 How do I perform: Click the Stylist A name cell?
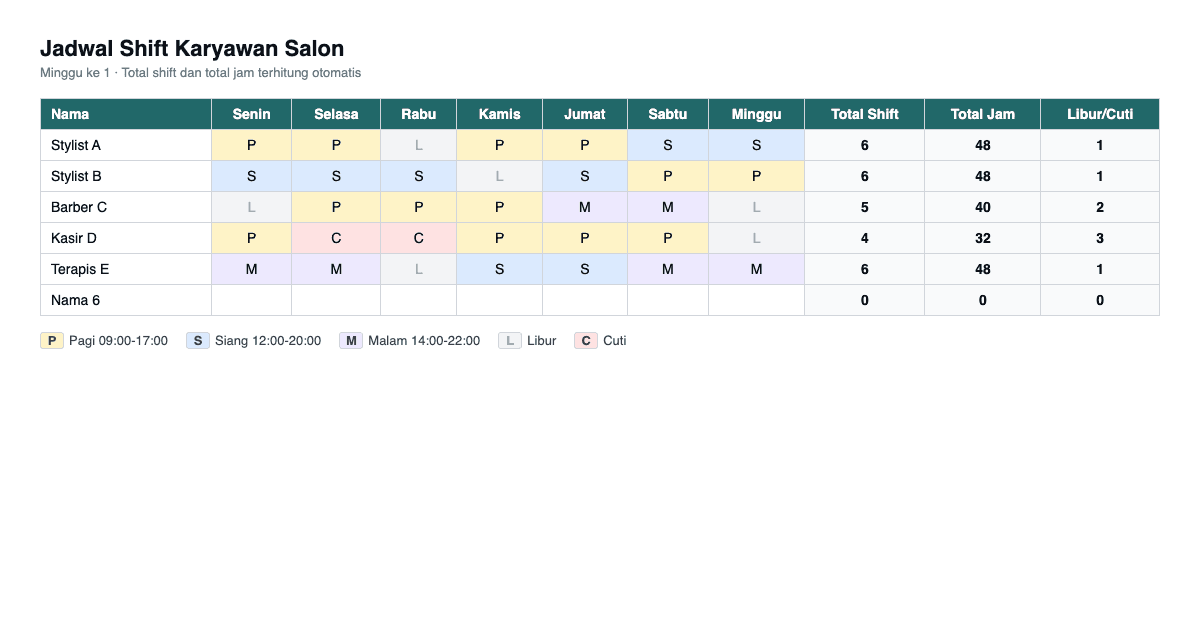[x=126, y=145]
